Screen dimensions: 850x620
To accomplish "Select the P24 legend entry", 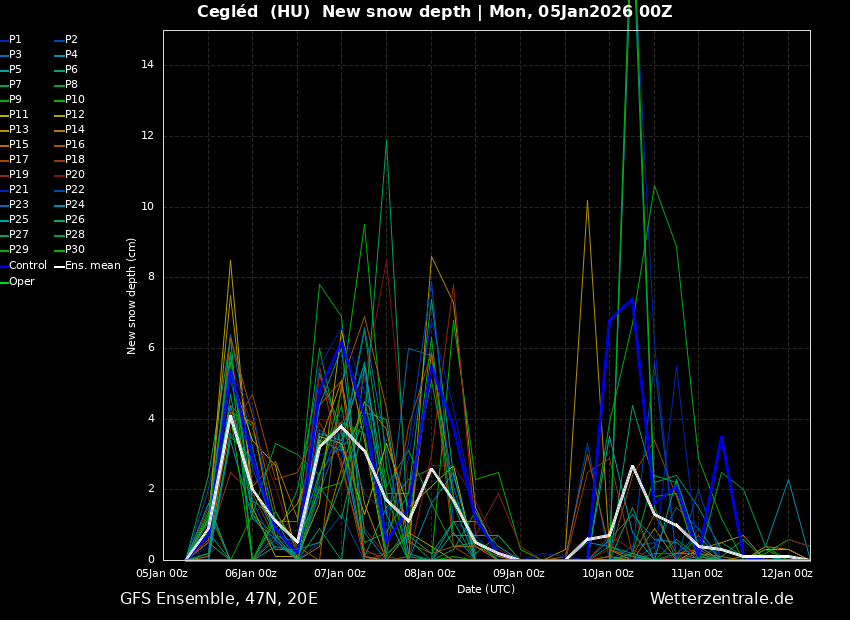I will click(75, 205).
